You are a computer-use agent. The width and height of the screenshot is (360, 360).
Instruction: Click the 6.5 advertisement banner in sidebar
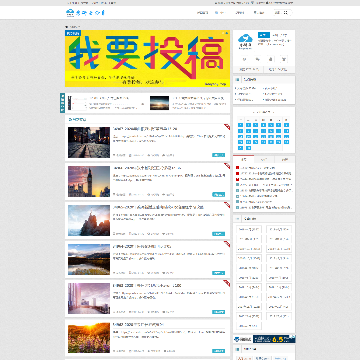click(274, 339)
